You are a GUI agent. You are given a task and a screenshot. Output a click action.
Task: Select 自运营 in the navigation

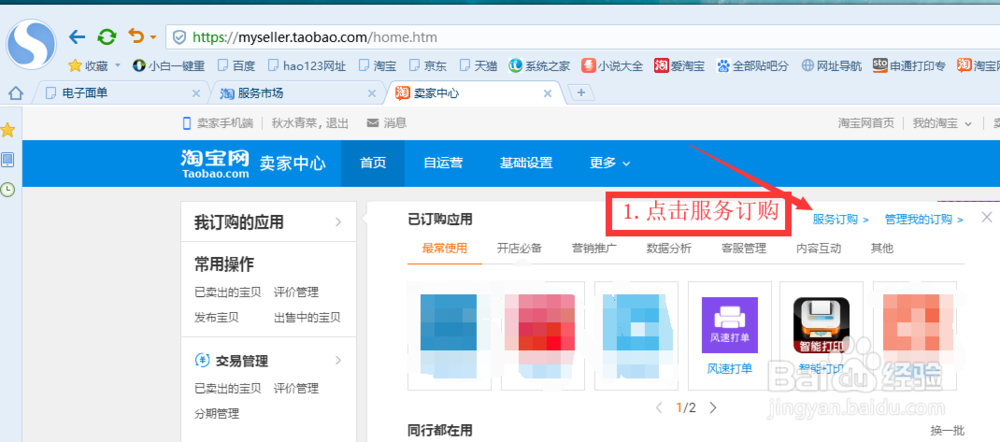(443, 163)
